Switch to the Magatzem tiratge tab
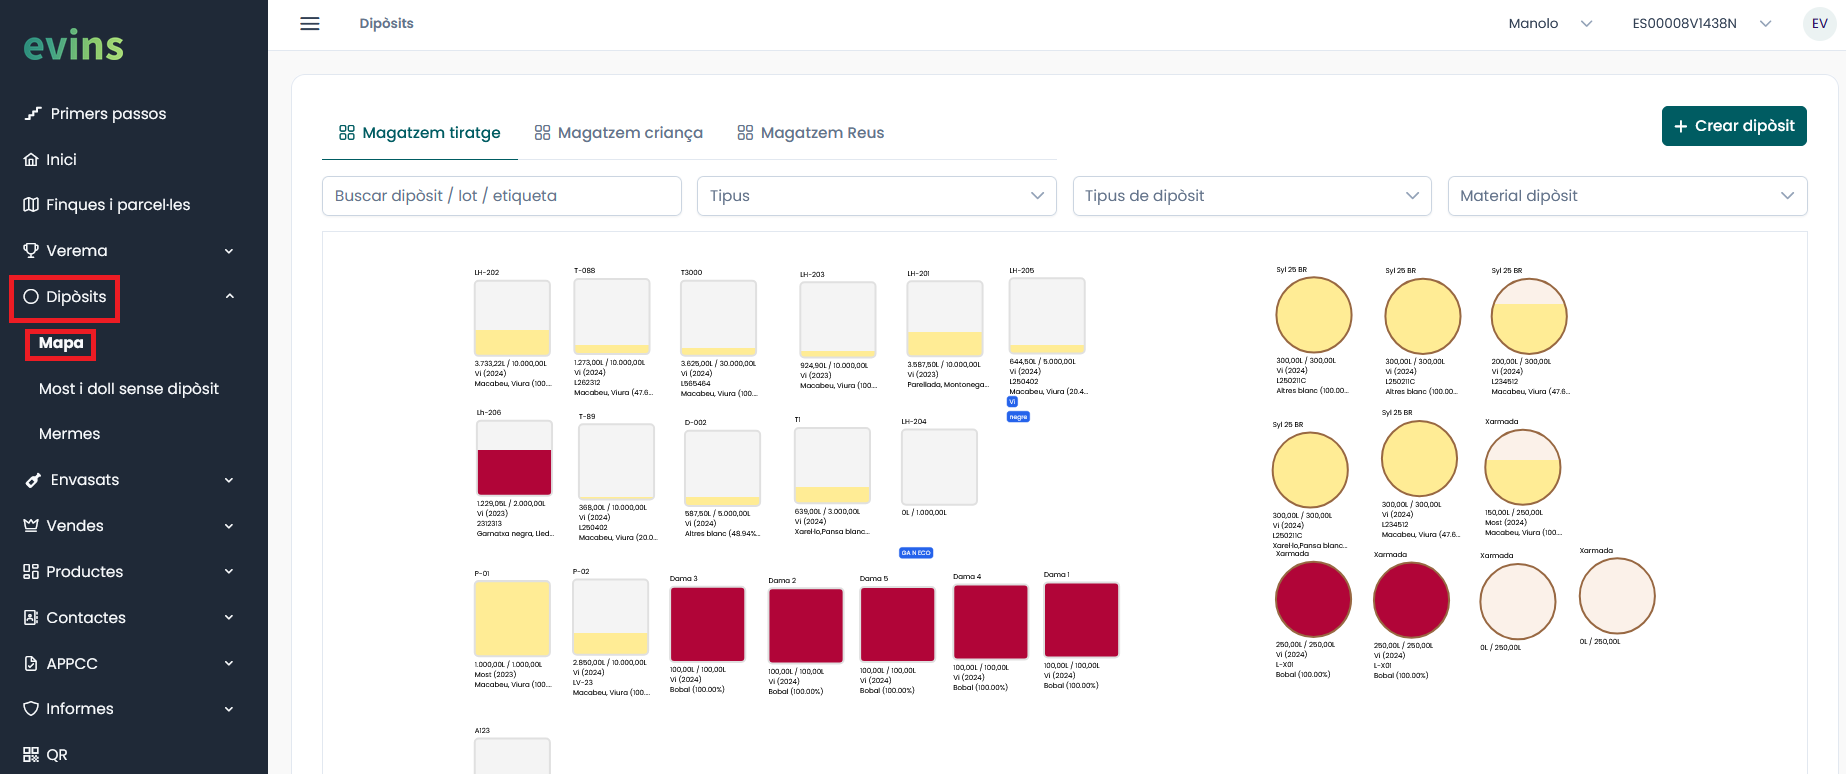The height and width of the screenshot is (774, 1846). click(x=420, y=133)
